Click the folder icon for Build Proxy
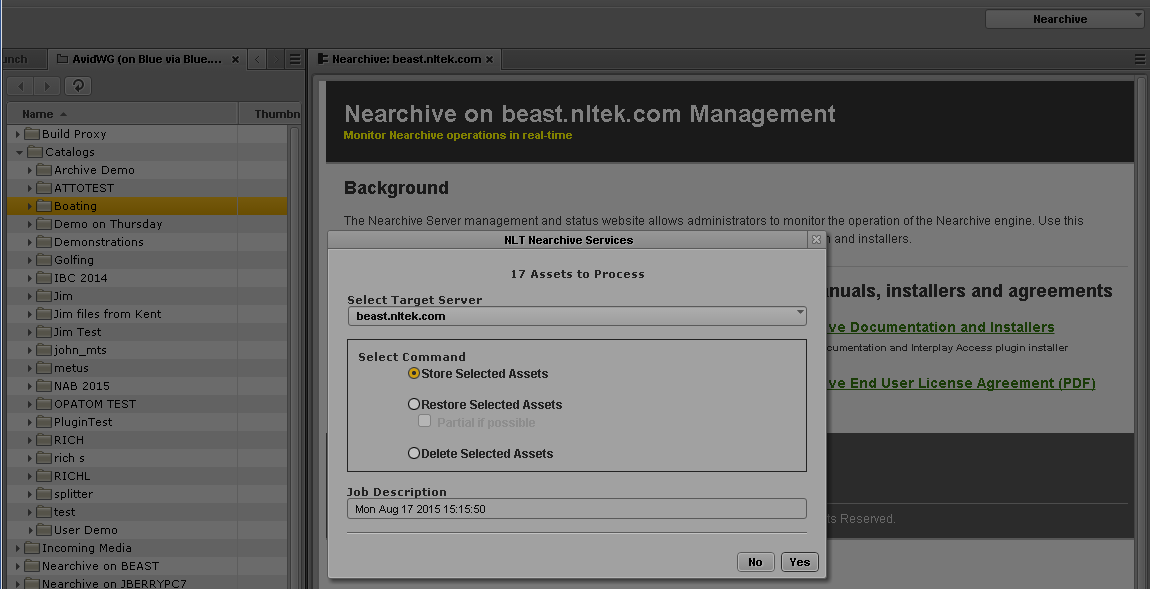Image resolution: width=1150 pixels, height=589 pixels. [x=32, y=134]
